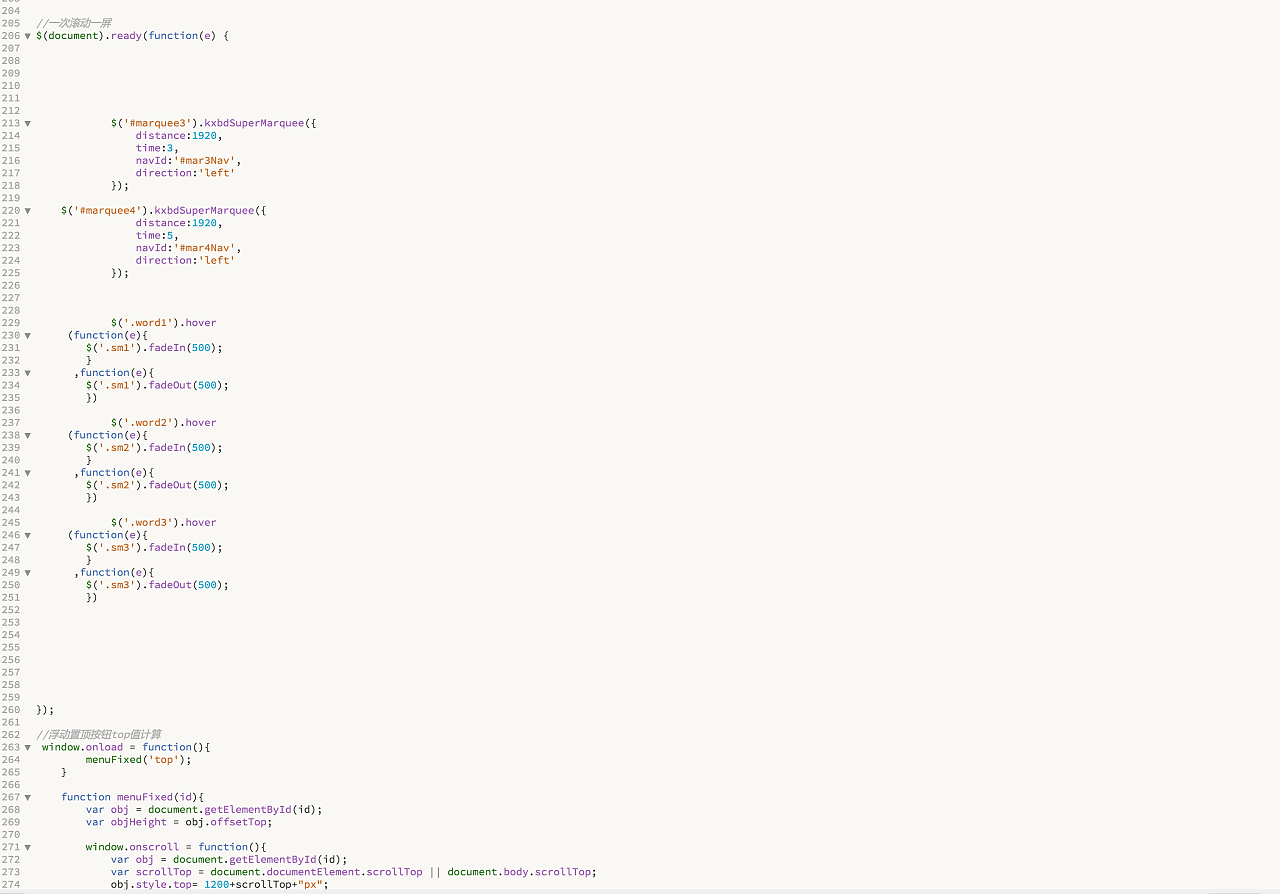Click "menuFixed('top');" call

pyautogui.click(x=138, y=760)
